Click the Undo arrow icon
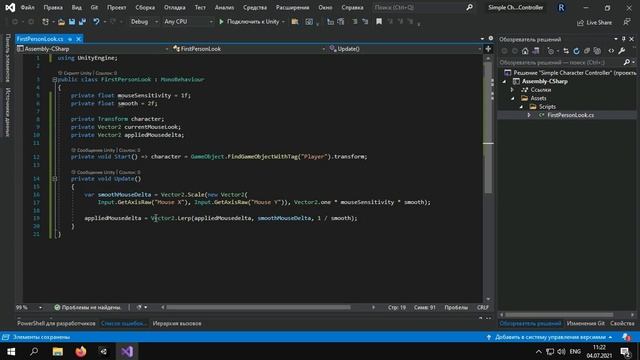 coord(96,22)
